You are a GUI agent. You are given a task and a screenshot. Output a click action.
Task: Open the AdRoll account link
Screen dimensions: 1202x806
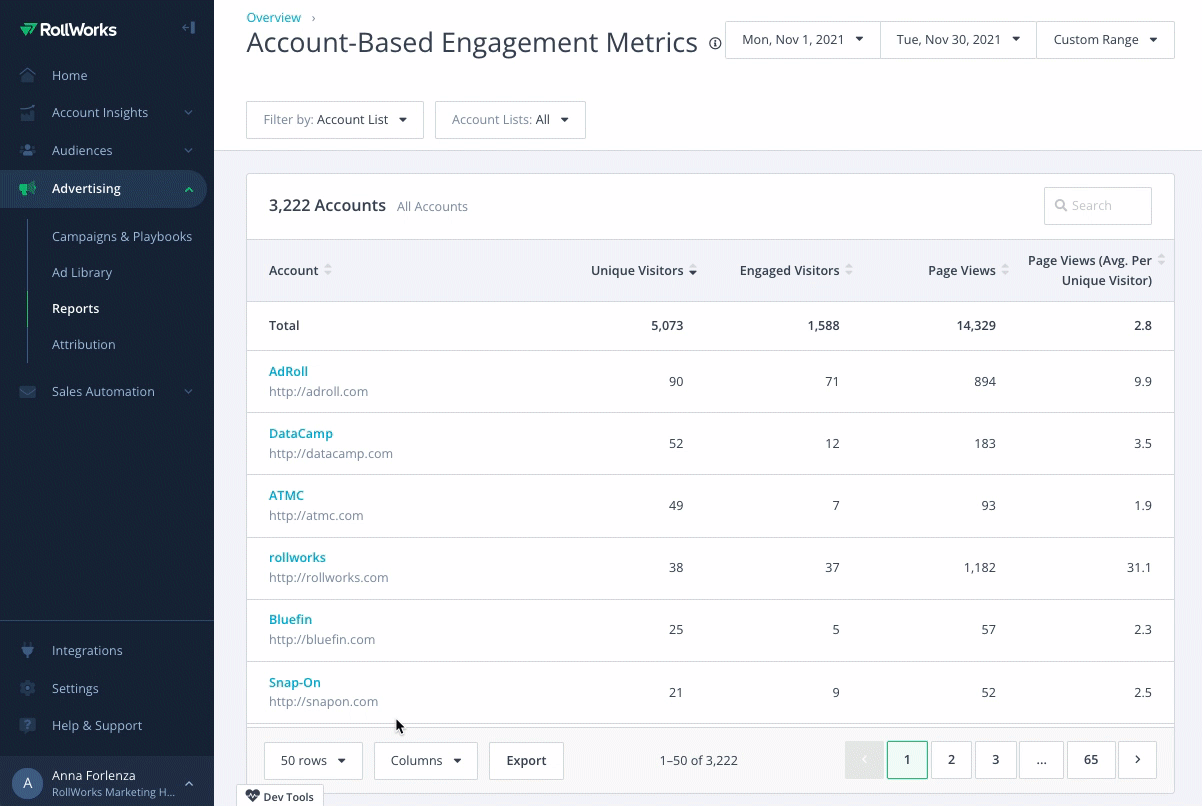pos(288,372)
